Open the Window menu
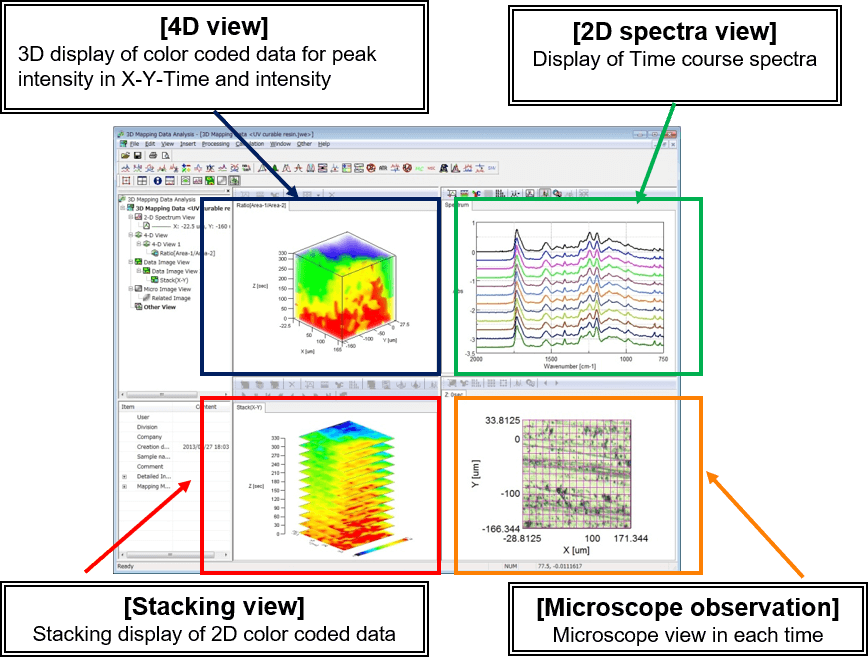Image resolution: width=868 pixels, height=660 pixels. tap(280, 144)
